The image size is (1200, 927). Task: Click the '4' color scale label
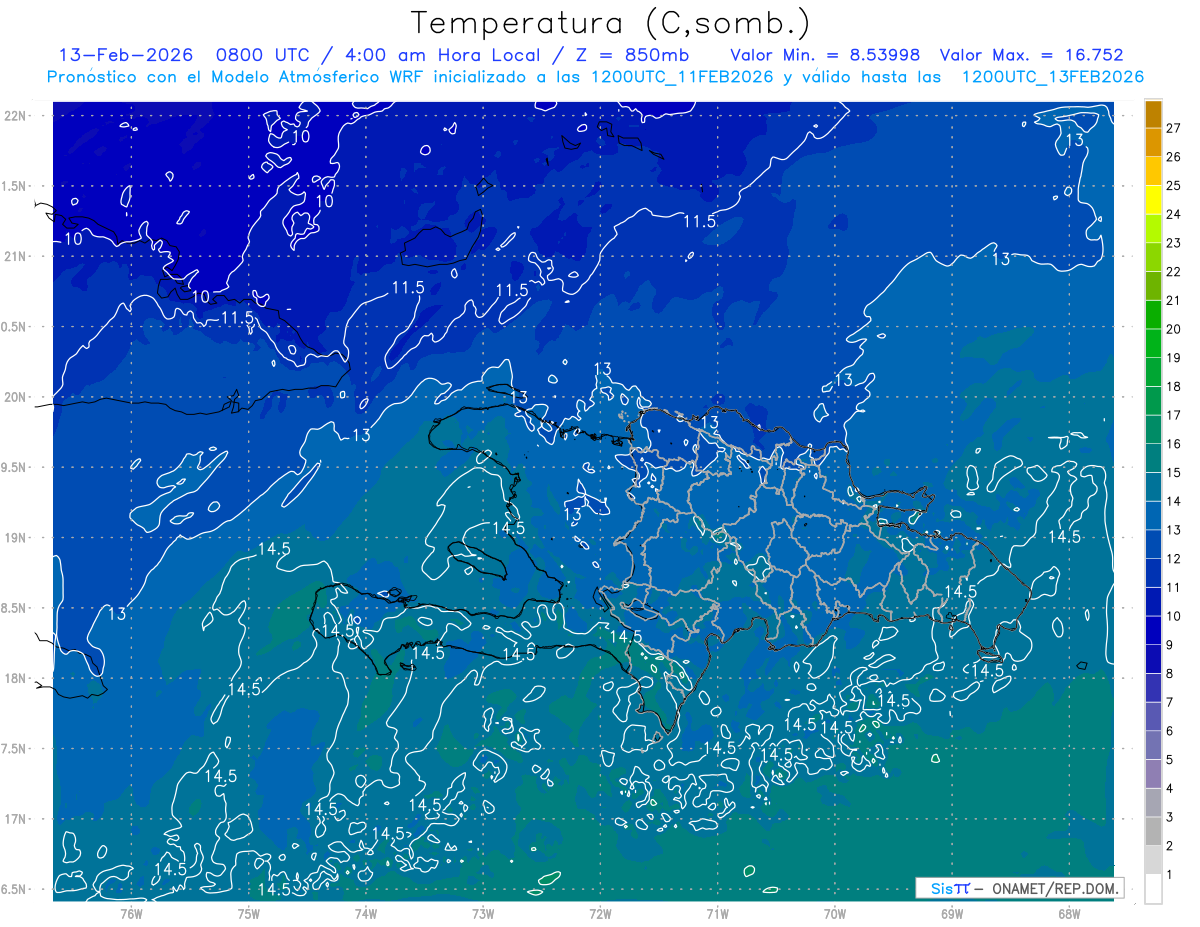1169,789
